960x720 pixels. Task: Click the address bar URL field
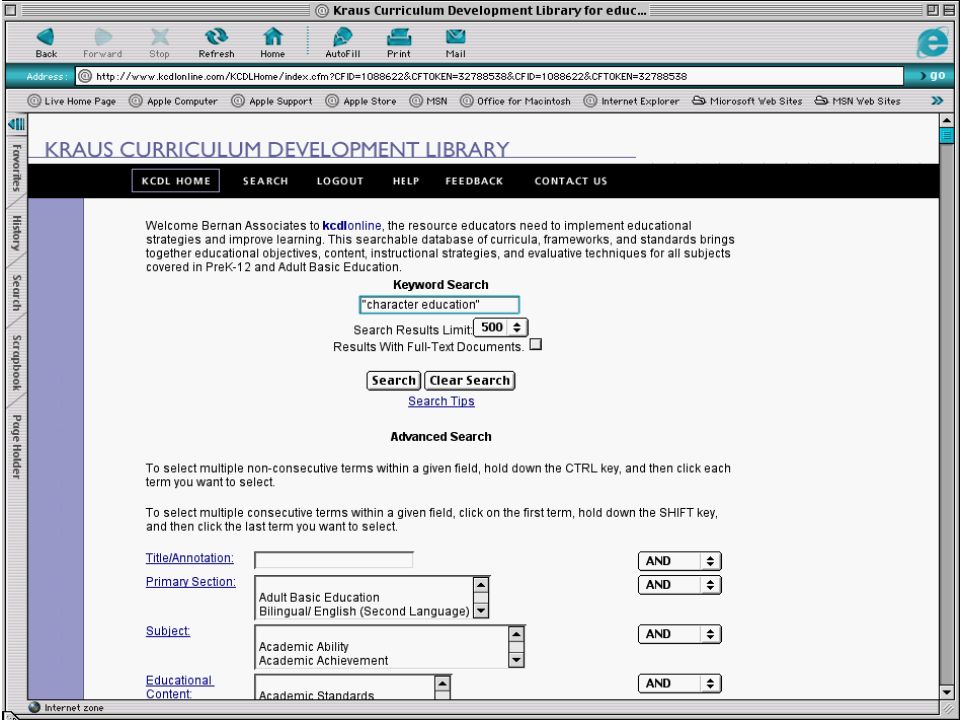(490, 76)
